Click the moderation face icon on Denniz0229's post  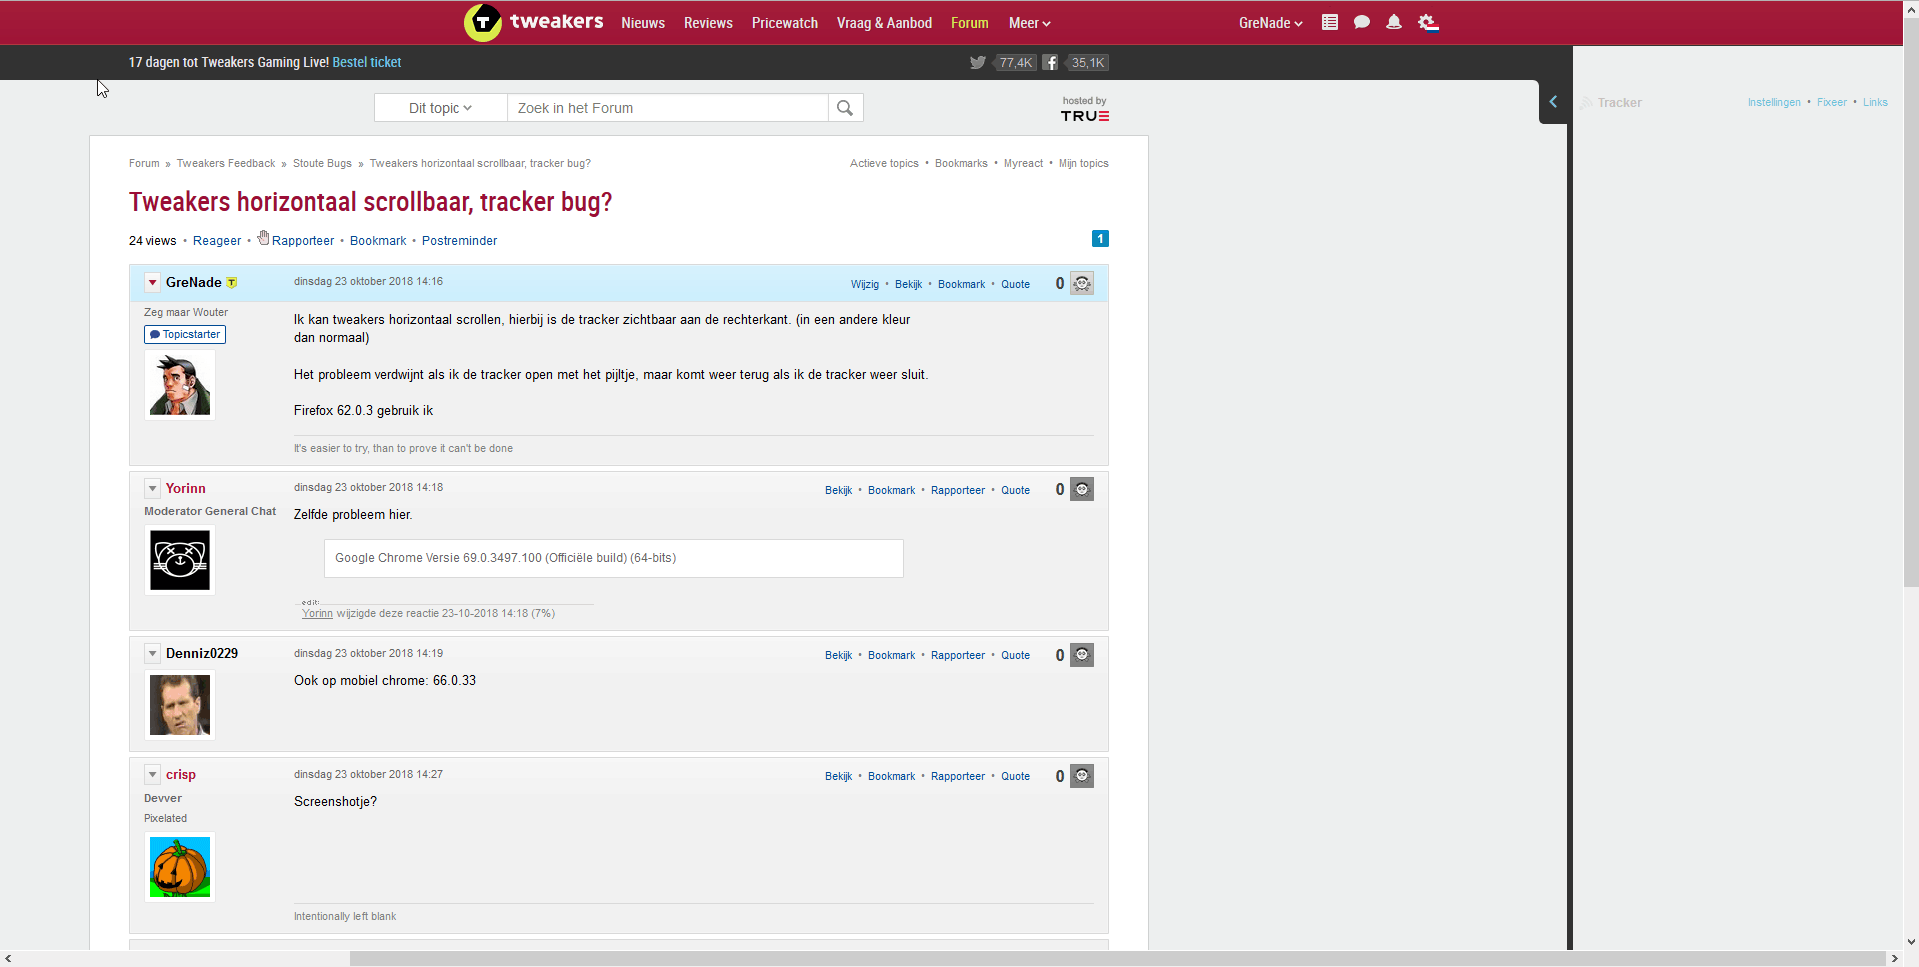click(1082, 655)
